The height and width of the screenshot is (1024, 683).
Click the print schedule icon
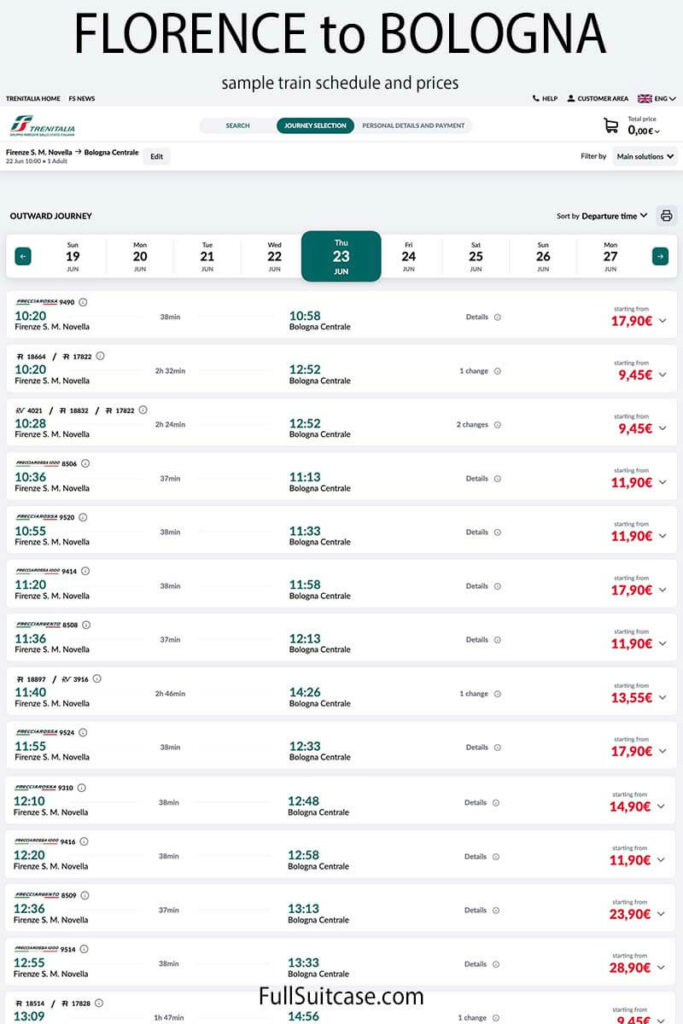pos(666,216)
